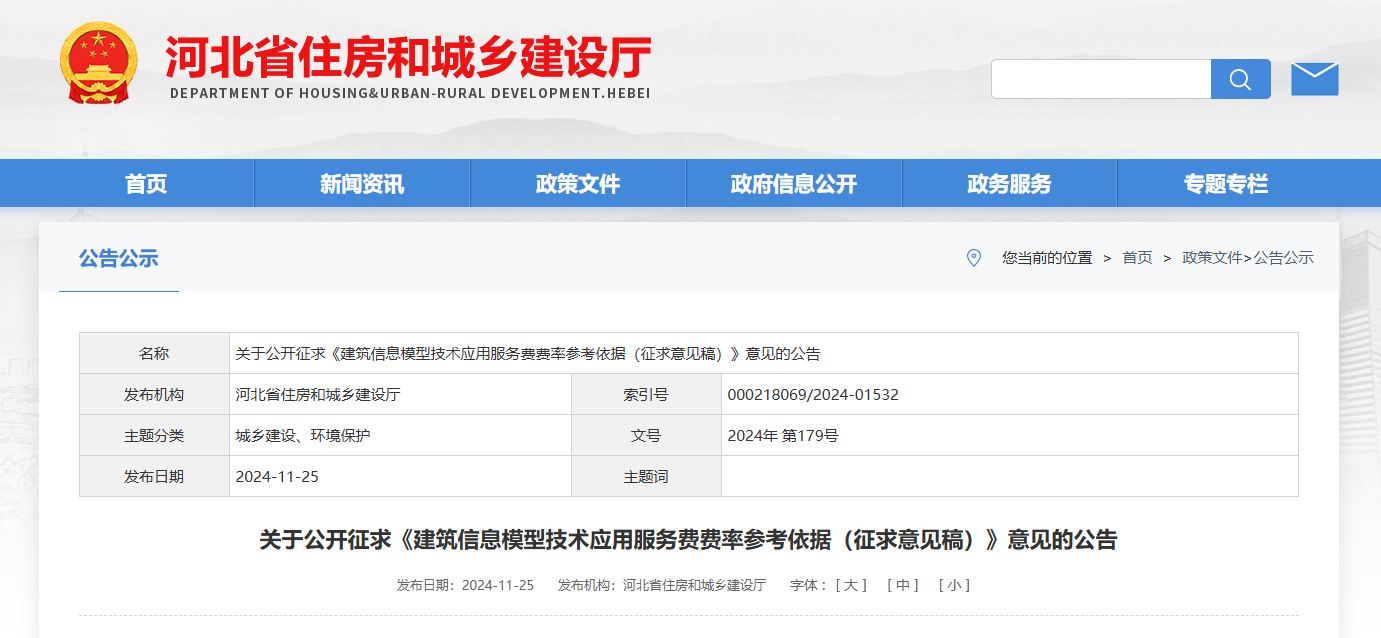Open the envelope mail icon
Image resolution: width=1381 pixels, height=638 pixels.
[1314, 79]
